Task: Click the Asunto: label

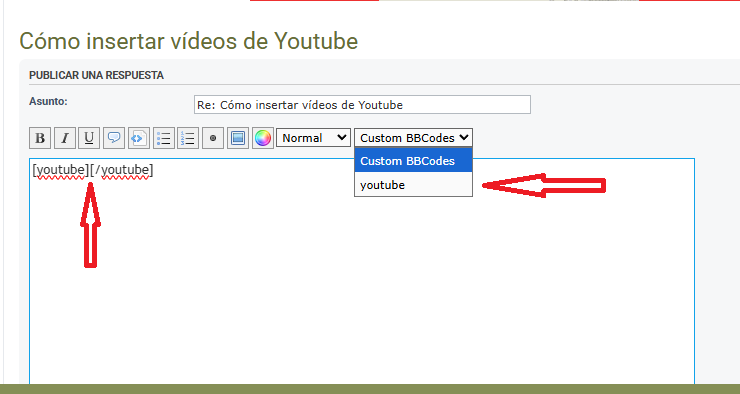Action: tap(48, 101)
